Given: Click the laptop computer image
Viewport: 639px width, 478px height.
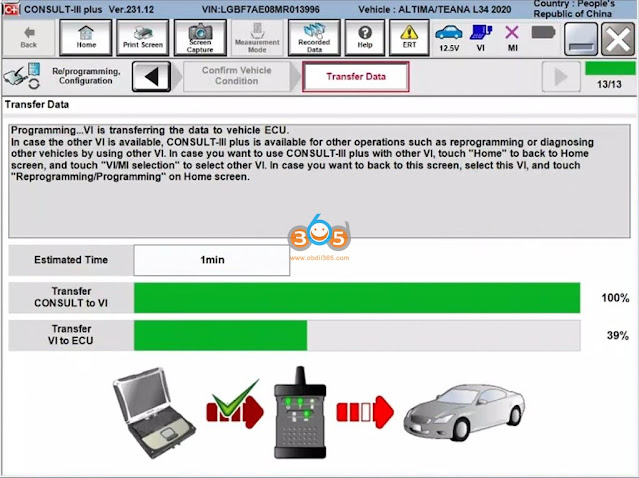Looking at the screenshot, I should click(x=154, y=412).
